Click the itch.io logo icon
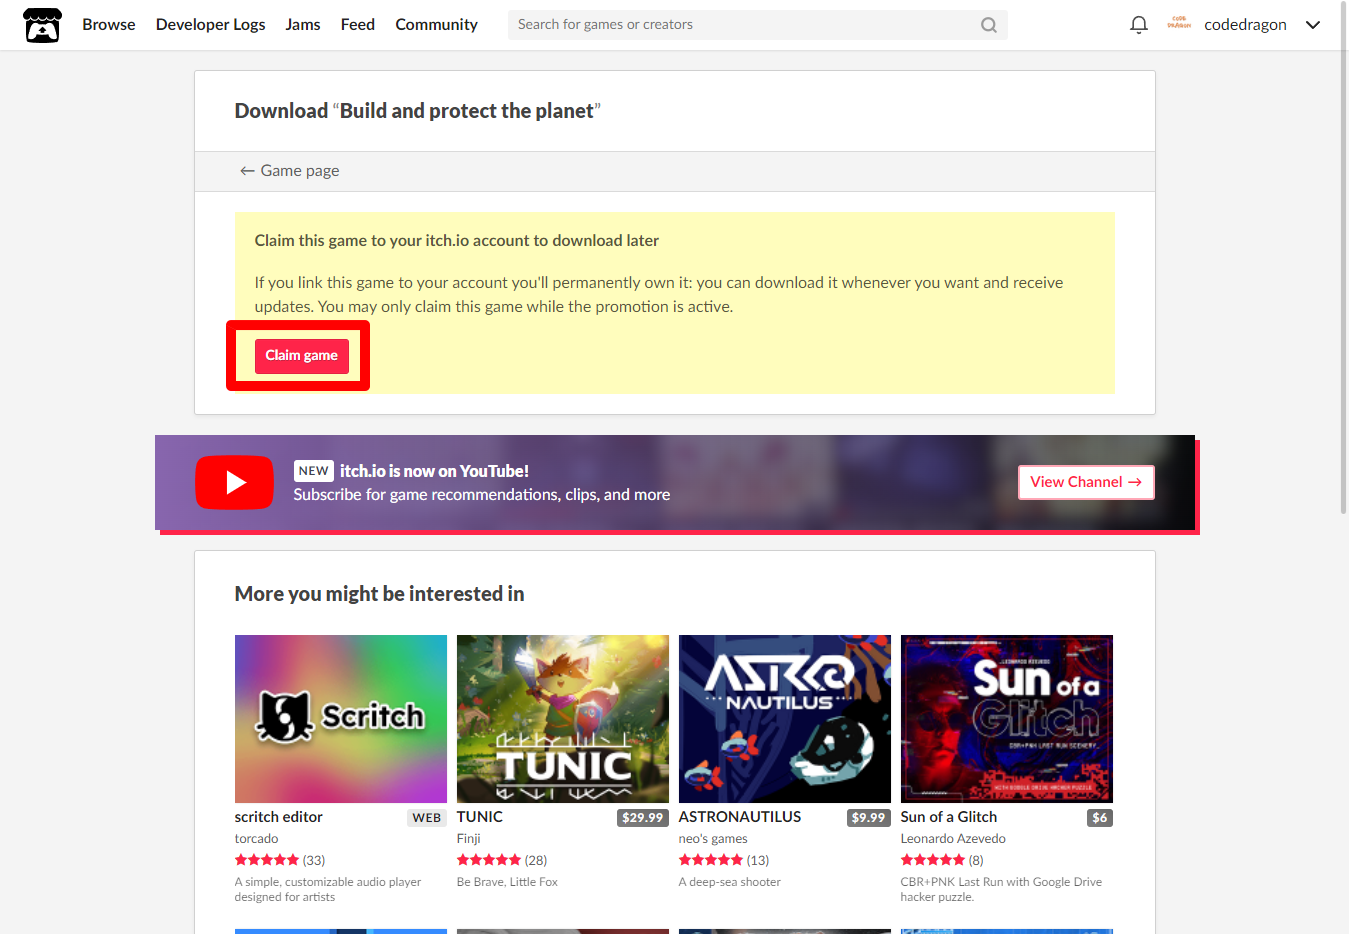Screen dimensions: 1349x934 point(42,25)
